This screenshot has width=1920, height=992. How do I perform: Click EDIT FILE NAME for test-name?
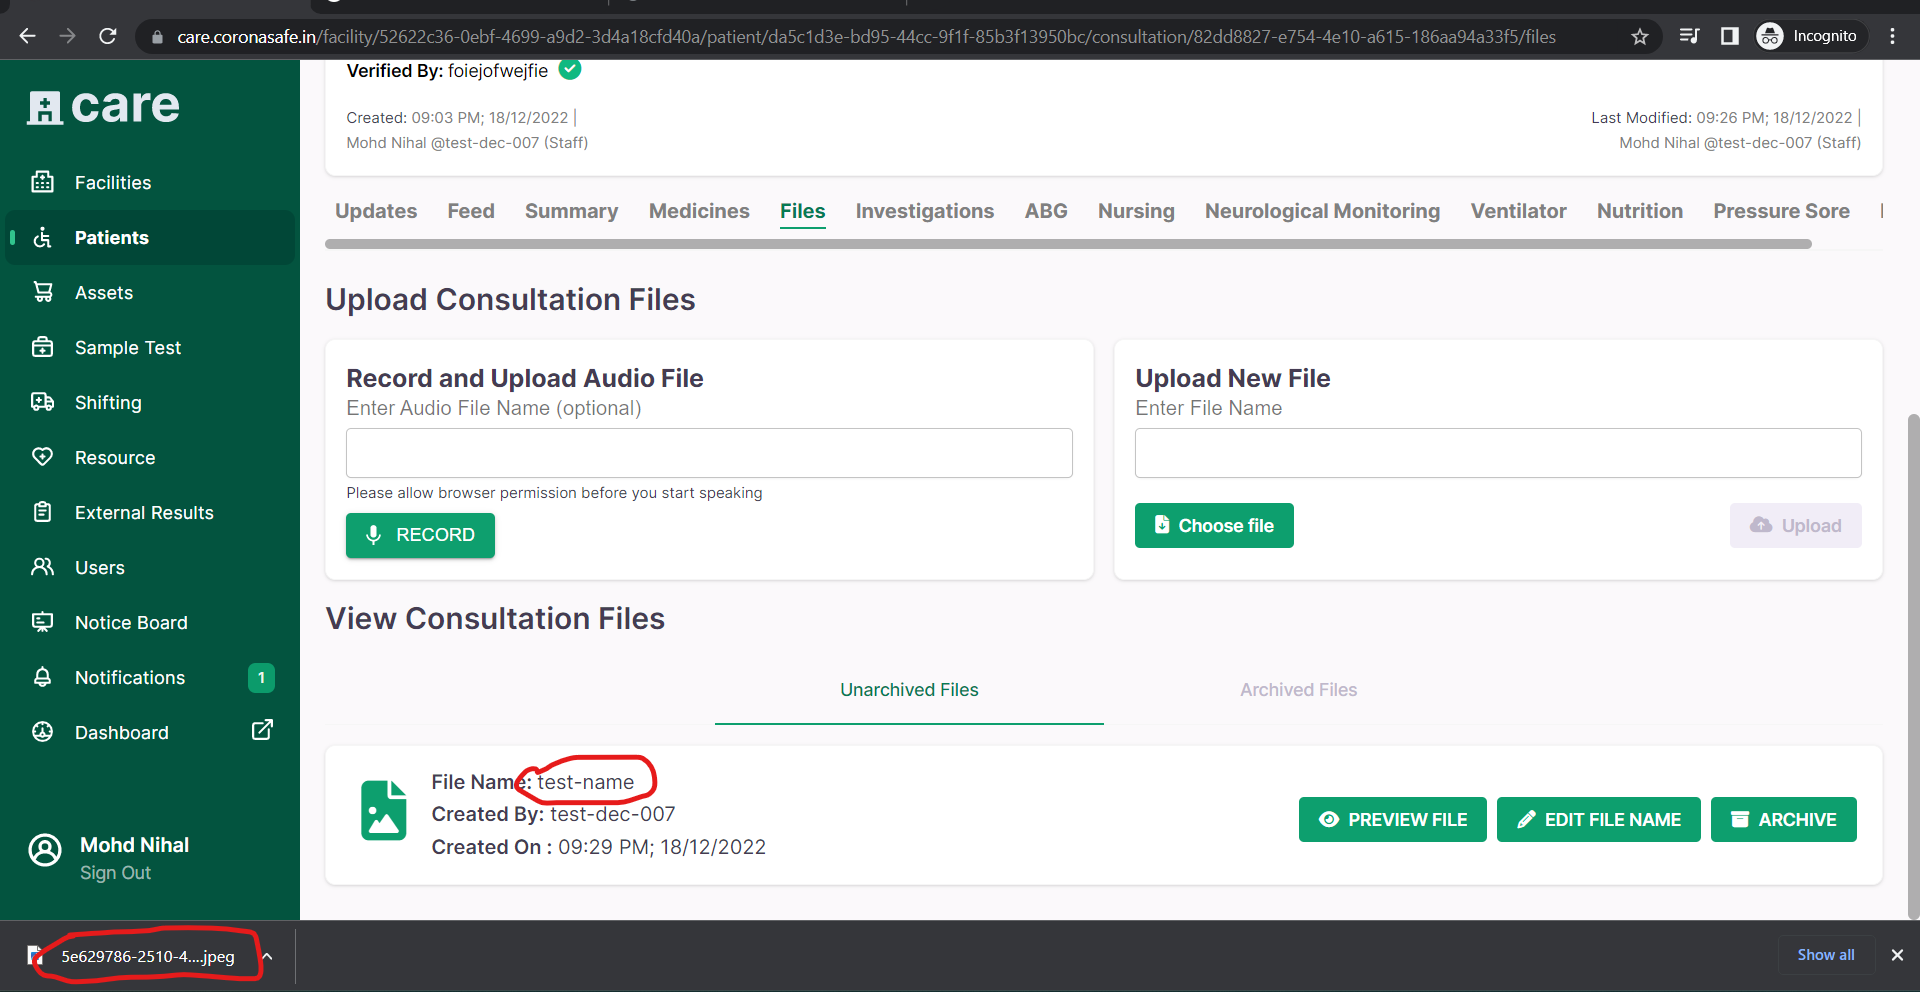tap(1598, 819)
